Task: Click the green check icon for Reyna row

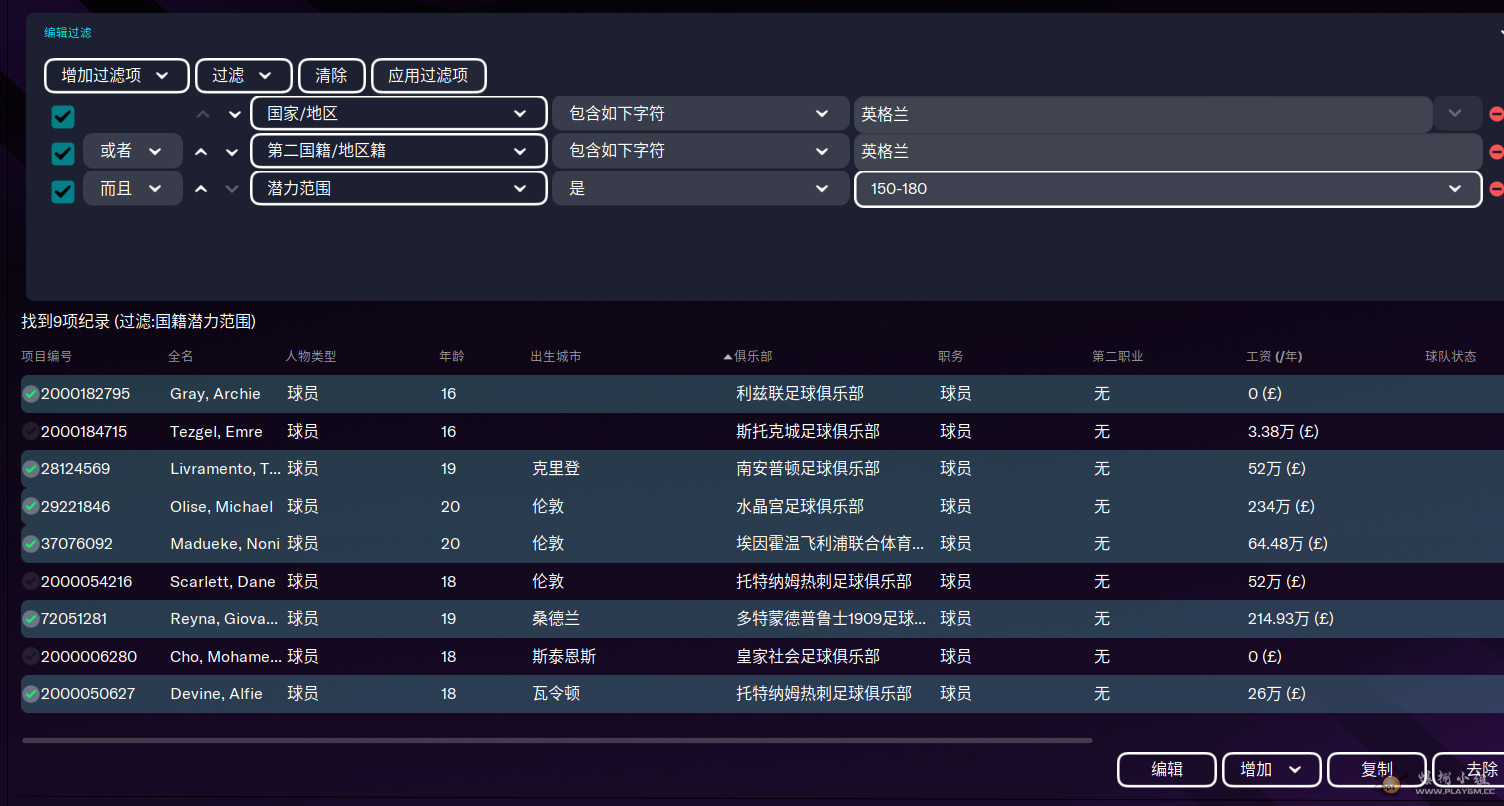Action: coord(31,618)
